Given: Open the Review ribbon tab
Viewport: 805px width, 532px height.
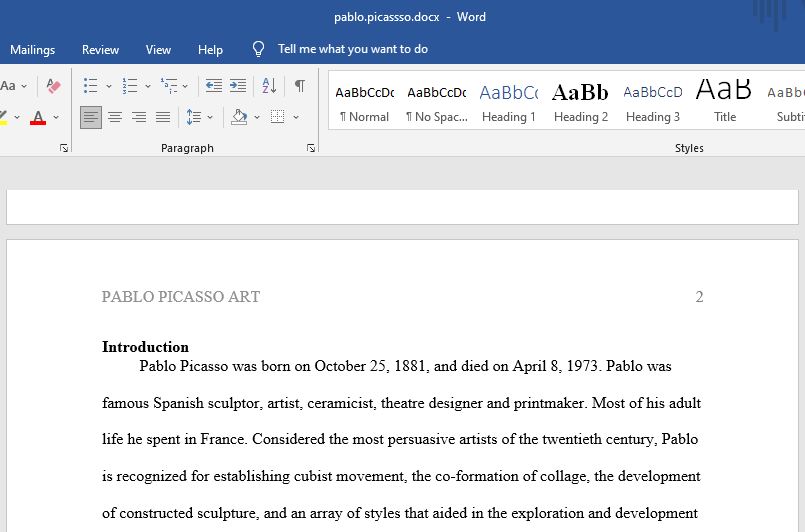Looking at the screenshot, I should [x=100, y=50].
